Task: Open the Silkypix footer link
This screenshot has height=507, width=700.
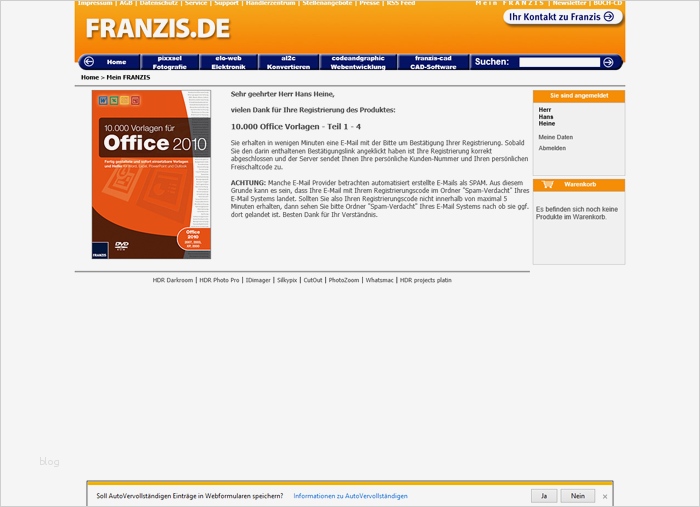Action: pyautogui.click(x=287, y=280)
